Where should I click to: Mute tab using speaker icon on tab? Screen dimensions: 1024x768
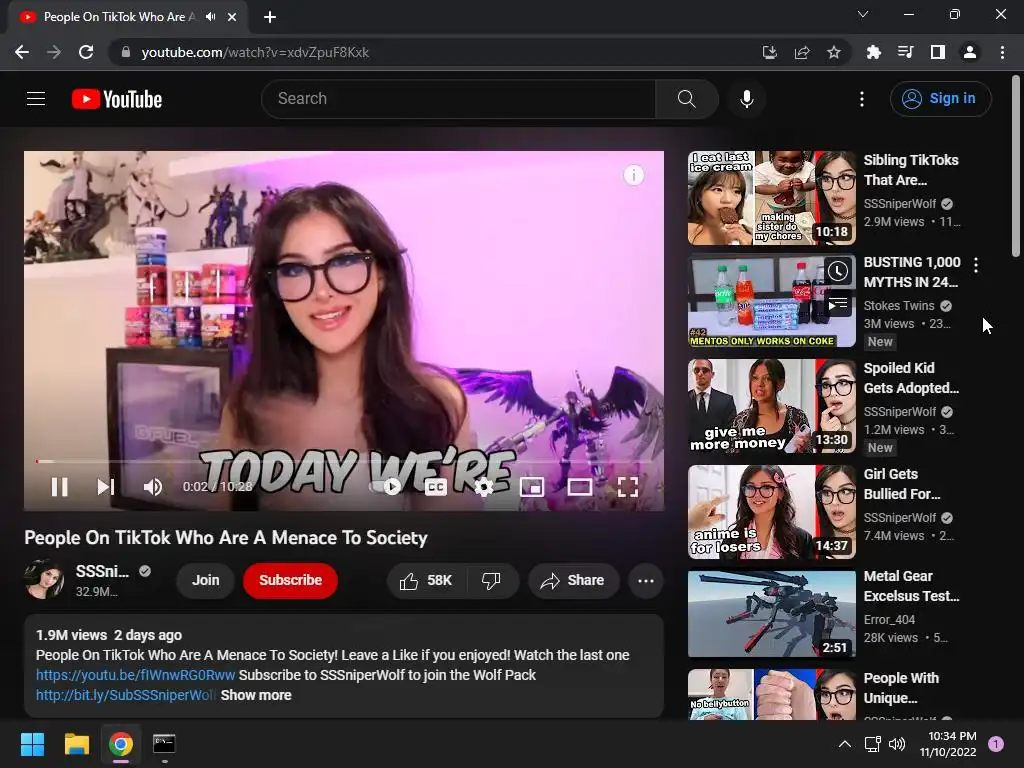coord(210,17)
